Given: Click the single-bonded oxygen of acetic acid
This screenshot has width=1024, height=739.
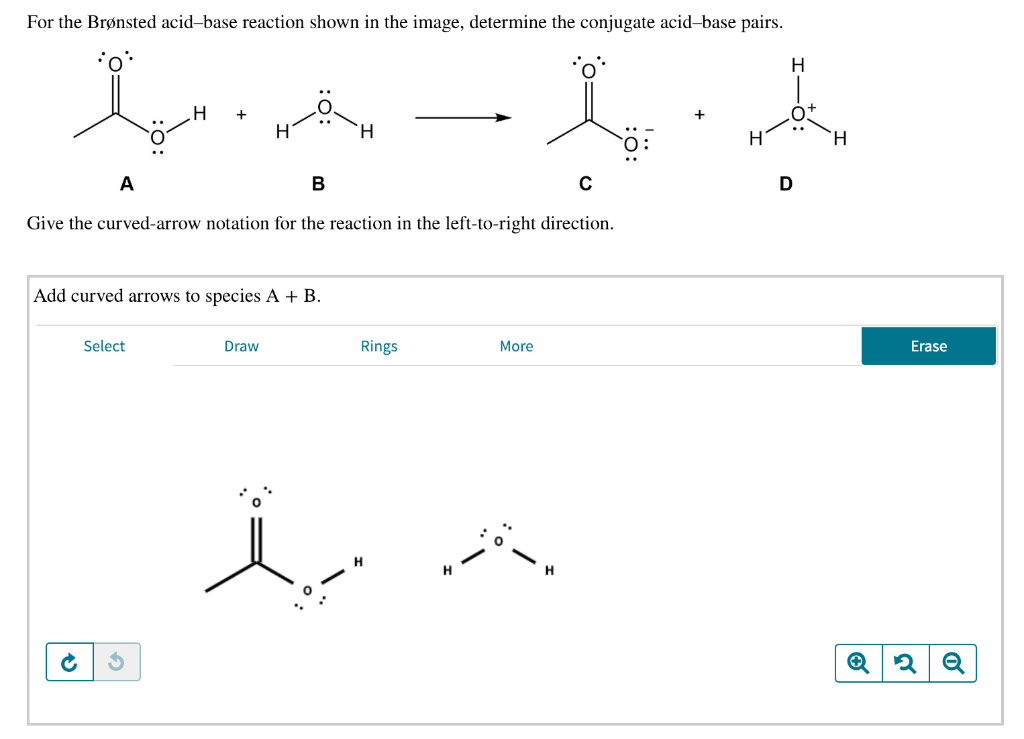Looking at the screenshot, I should [306, 590].
